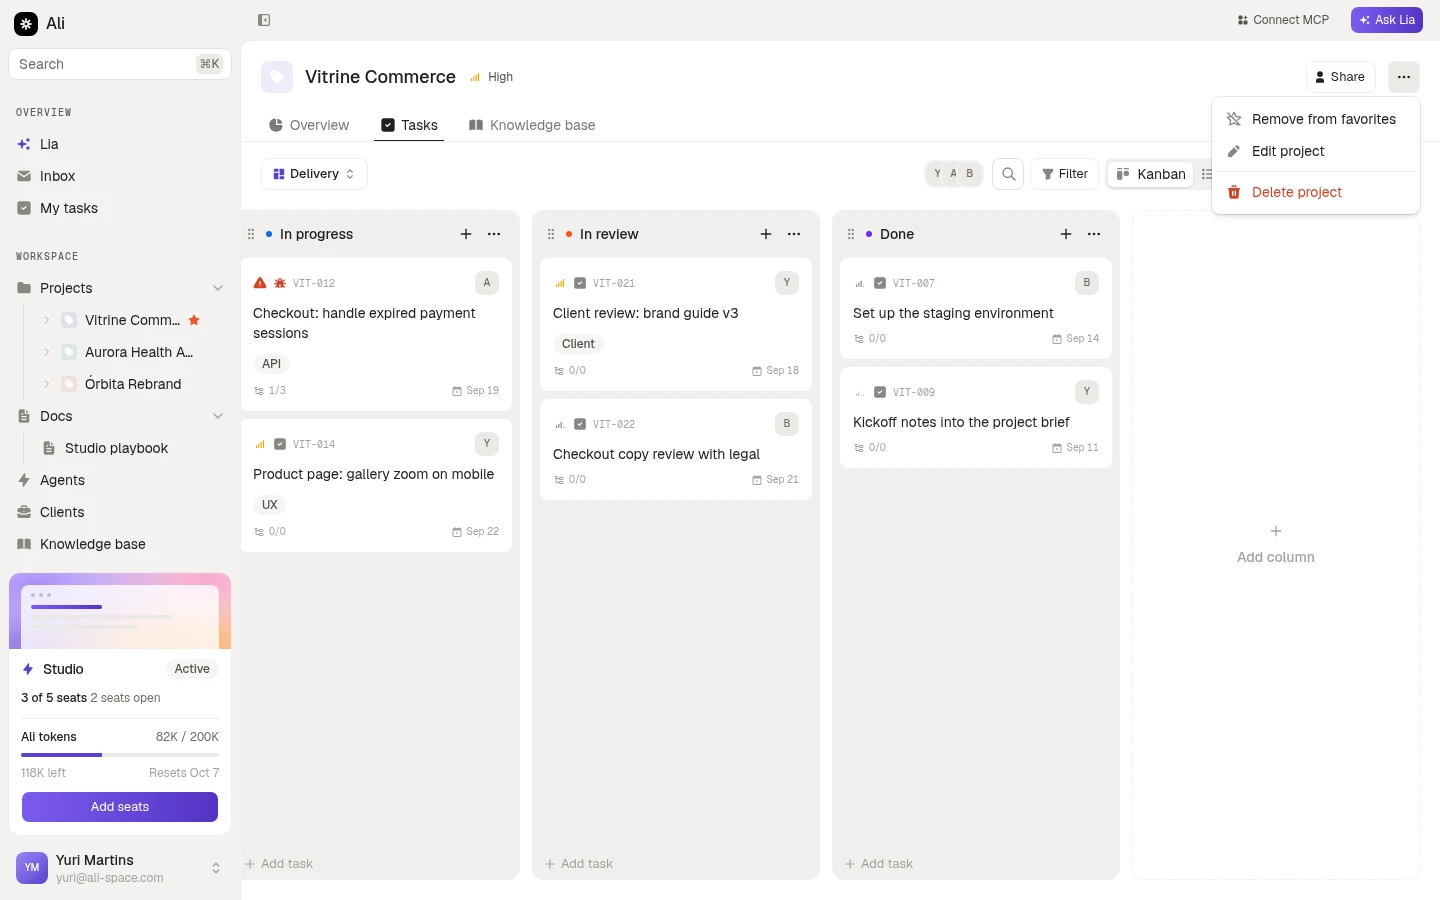Uncheck the VIT-007 task checkbox
The height and width of the screenshot is (900, 1440).
[880, 283]
